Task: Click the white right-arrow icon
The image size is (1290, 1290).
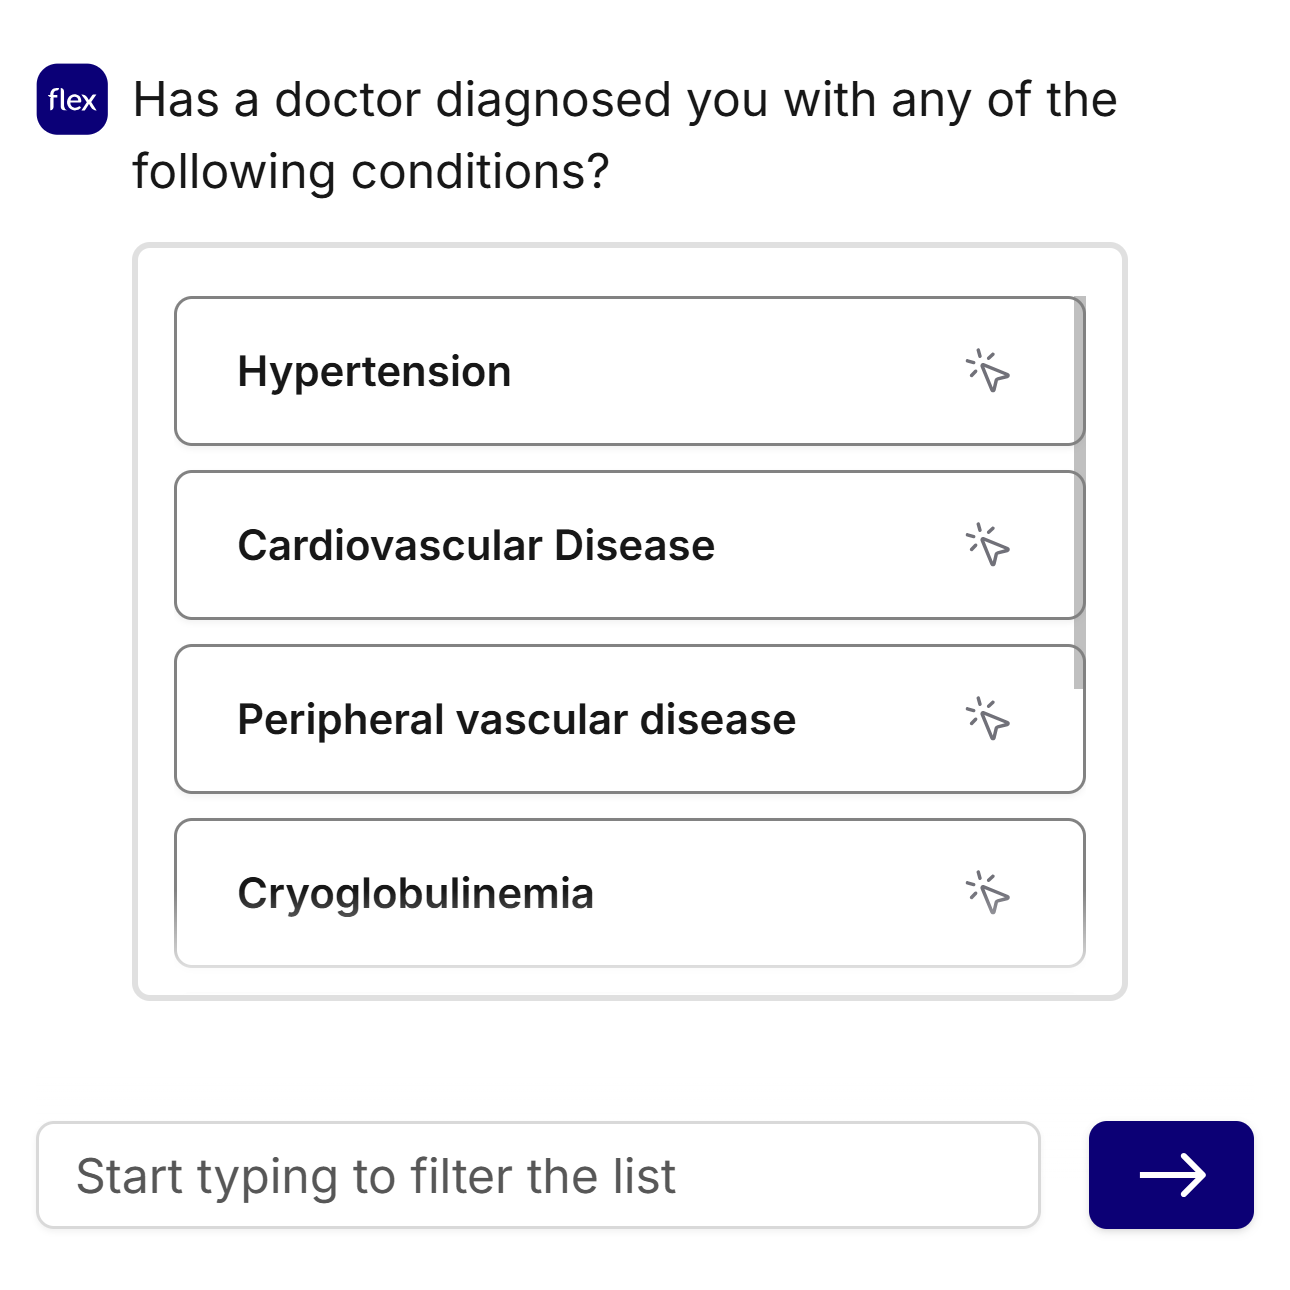Action: [x=1171, y=1175]
